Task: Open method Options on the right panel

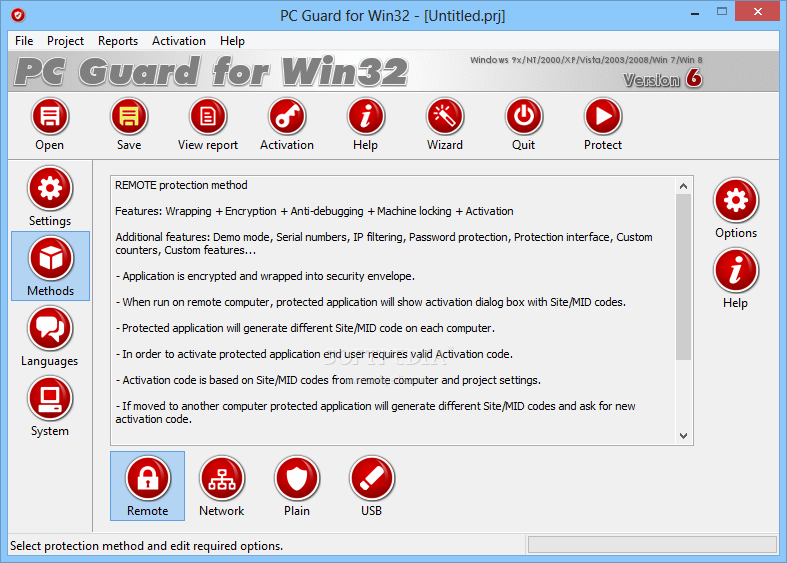Action: click(x=736, y=208)
